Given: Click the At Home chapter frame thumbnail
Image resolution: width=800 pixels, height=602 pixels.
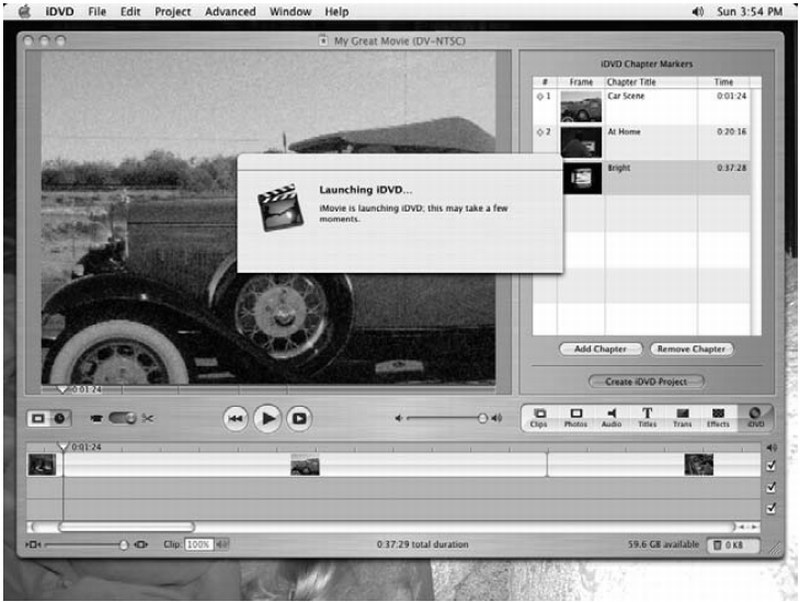Looking at the screenshot, I should point(581,142).
